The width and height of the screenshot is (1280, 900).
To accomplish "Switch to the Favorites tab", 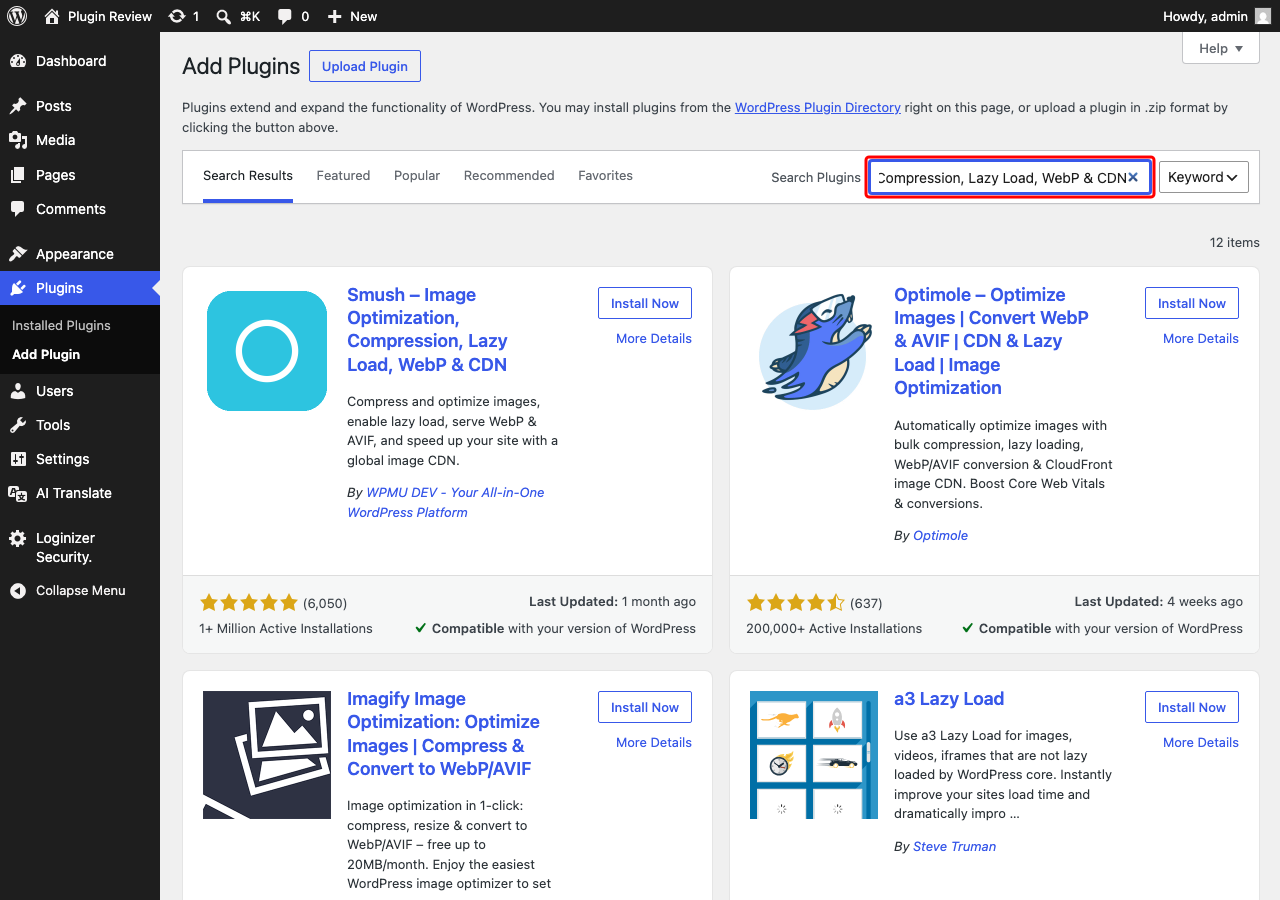I will (x=605, y=176).
